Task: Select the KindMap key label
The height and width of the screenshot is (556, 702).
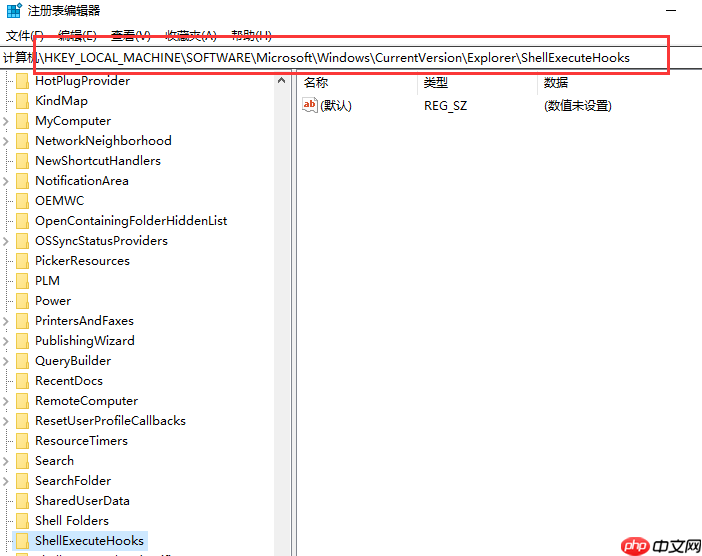Action: [61, 101]
